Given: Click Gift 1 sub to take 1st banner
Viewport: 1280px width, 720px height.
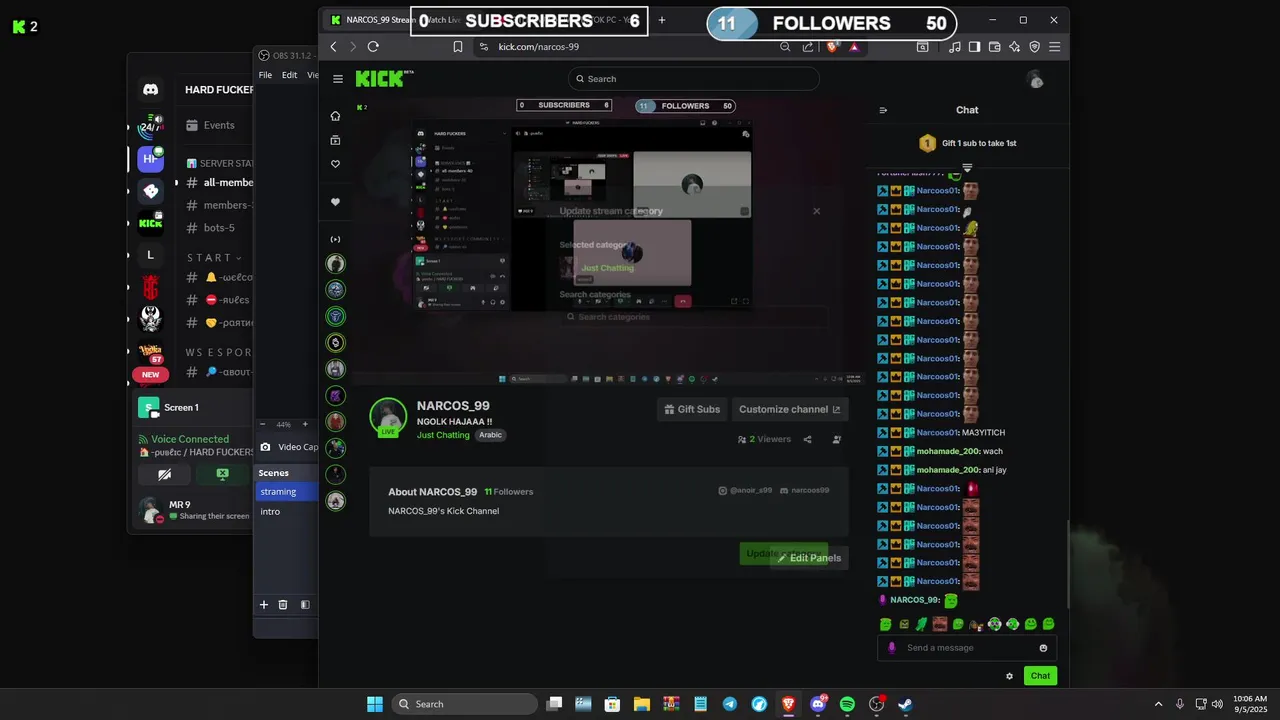Looking at the screenshot, I should coord(967,143).
